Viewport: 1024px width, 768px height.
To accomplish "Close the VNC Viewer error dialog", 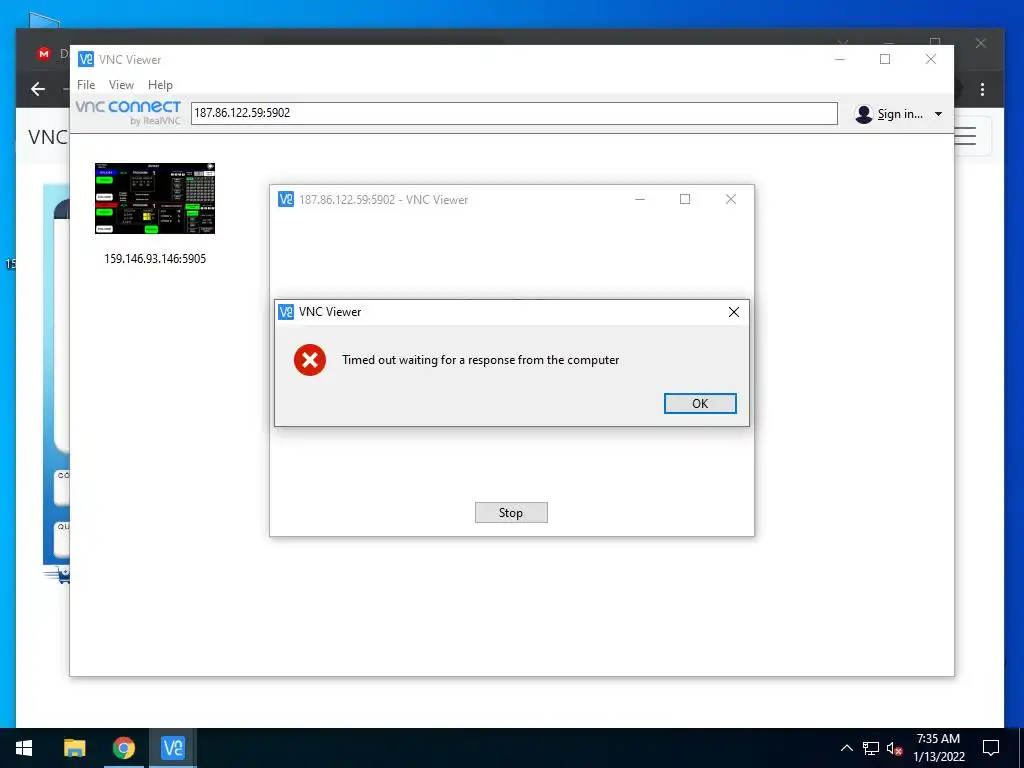I will [733, 312].
